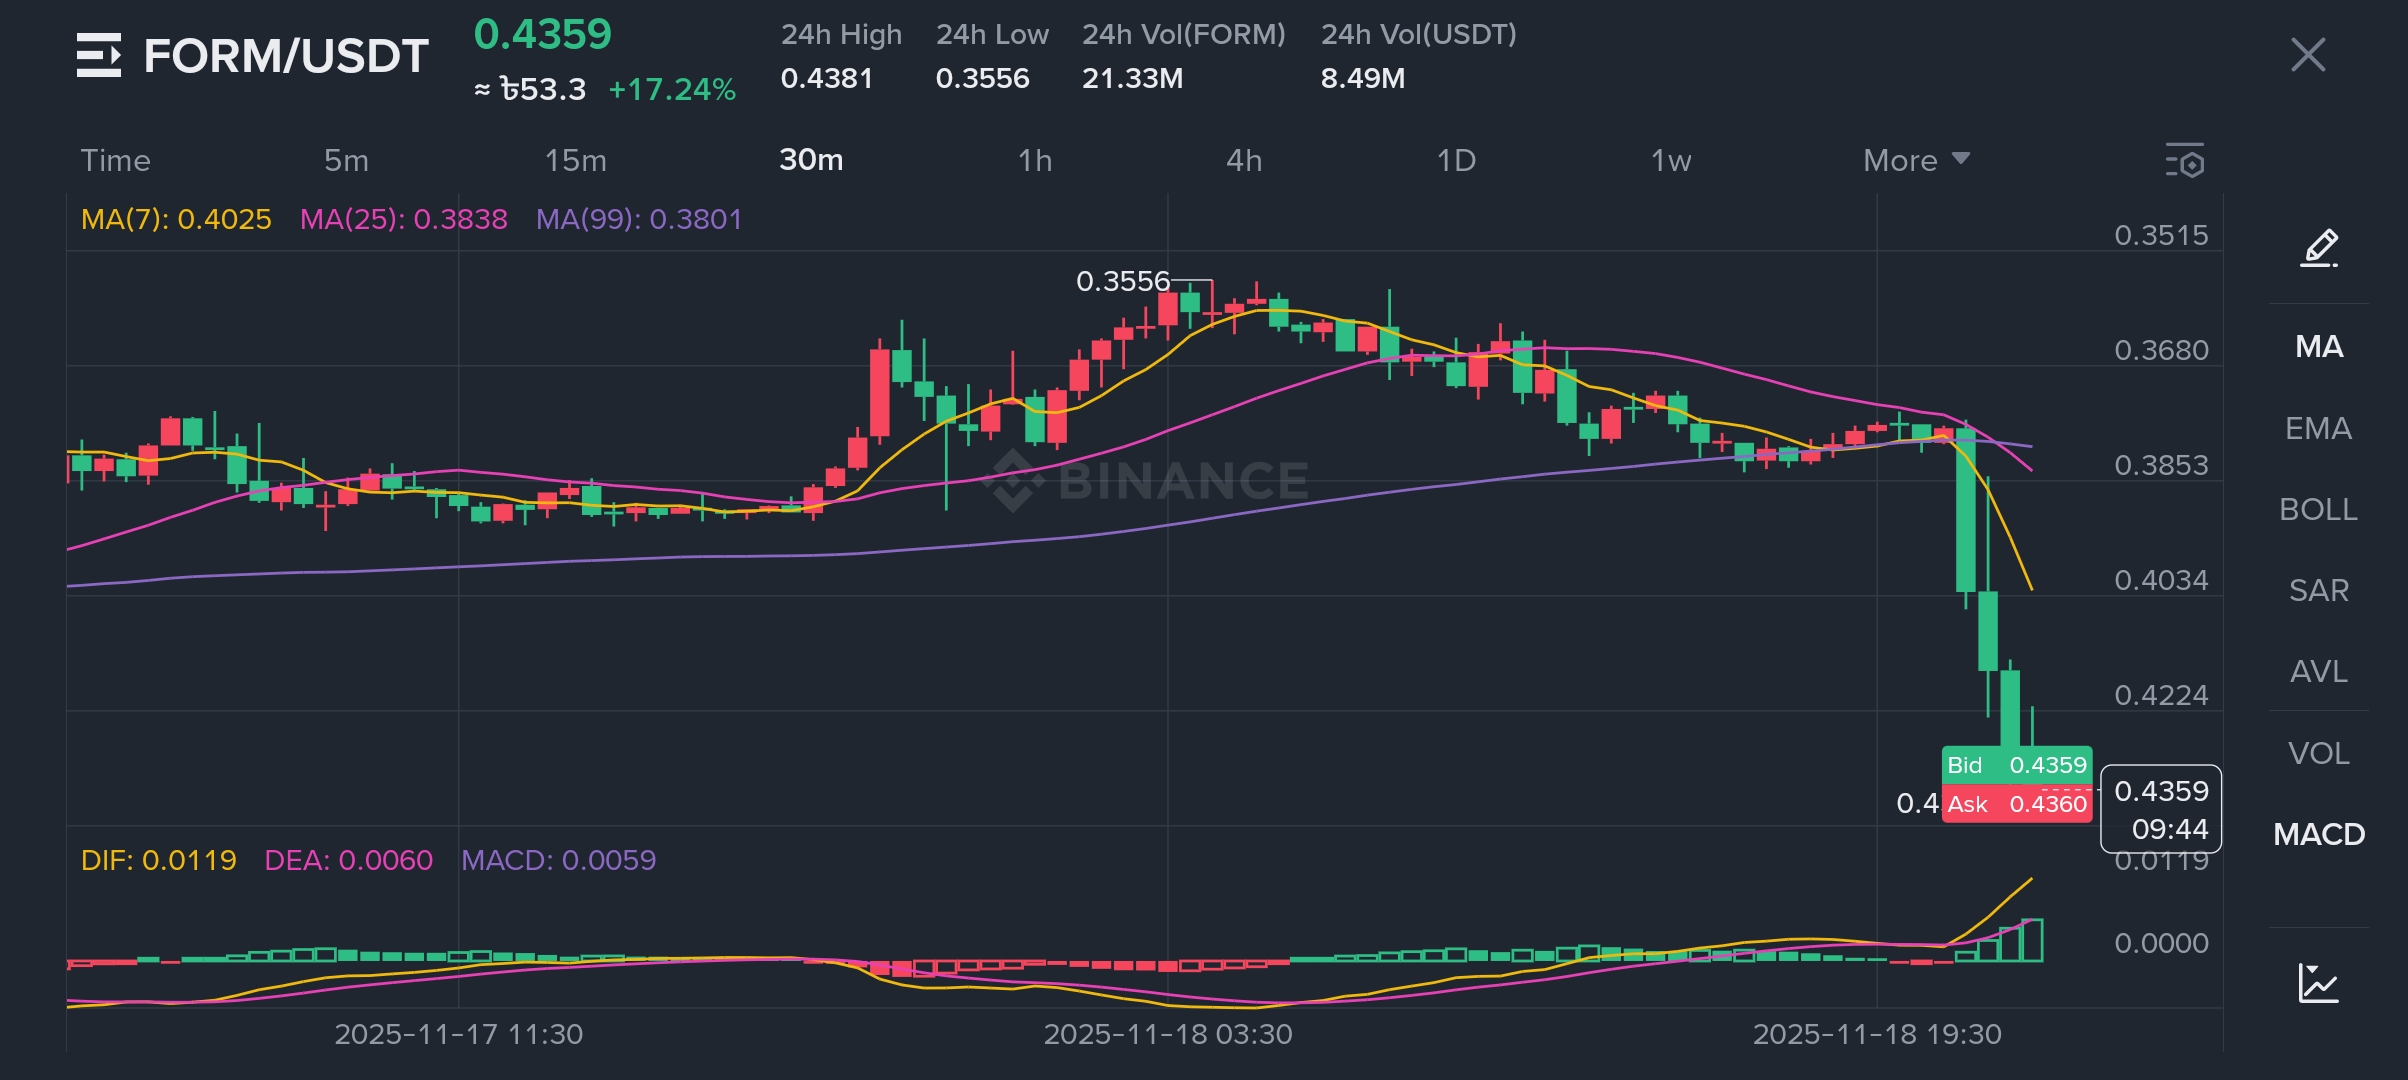Select the FORM/USDT pair name
The width and height of the screenshot is (2408, 1080).
click(286, 56)
